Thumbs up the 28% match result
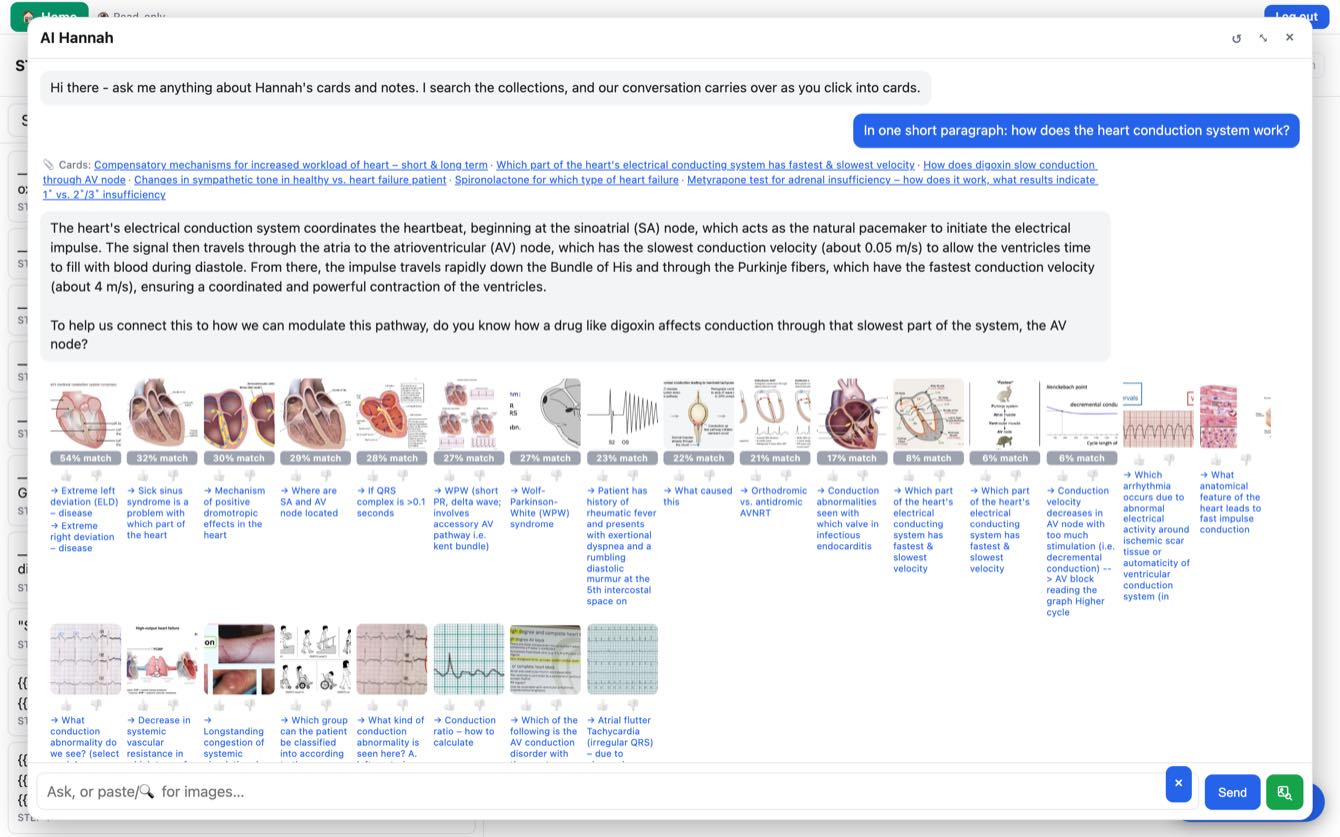Image resolution: width=1340 pixels, height=837 pixels. 375,476
